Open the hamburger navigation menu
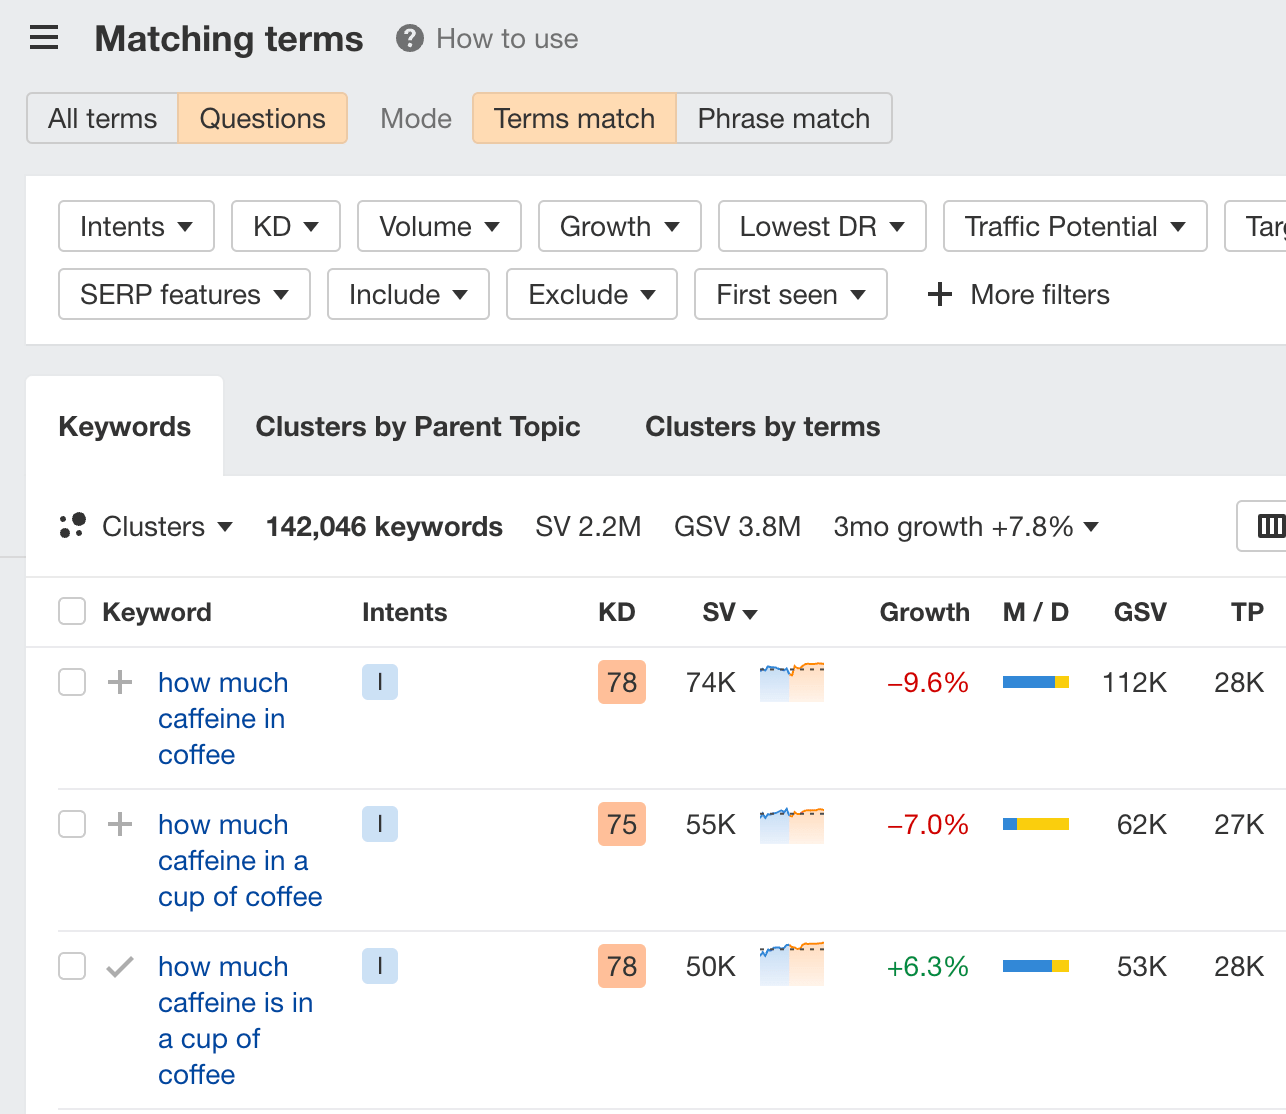The width and height of the screenshot is (1286, 1114). [x=44, y=39]
